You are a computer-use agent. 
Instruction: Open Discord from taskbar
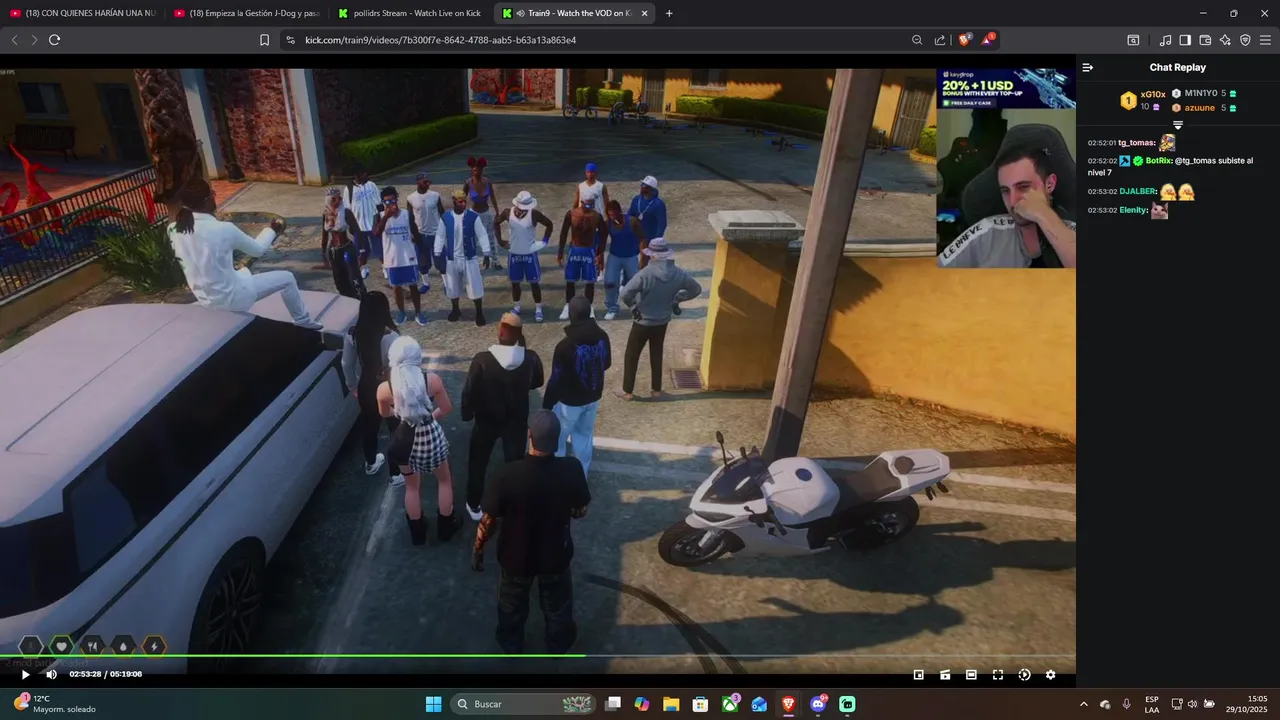pos(818,704)
